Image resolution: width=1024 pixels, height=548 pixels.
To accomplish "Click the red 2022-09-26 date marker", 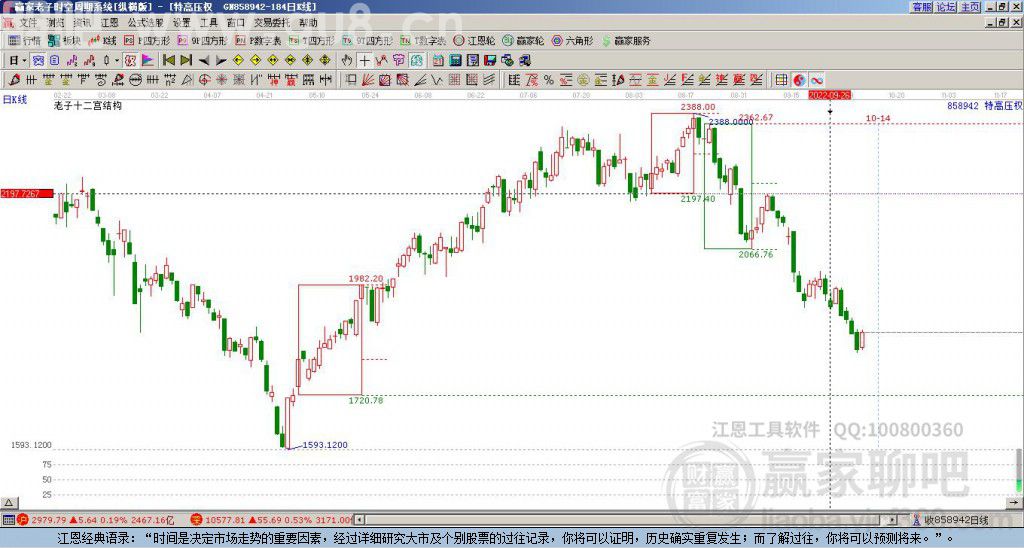I will [829, 95].
